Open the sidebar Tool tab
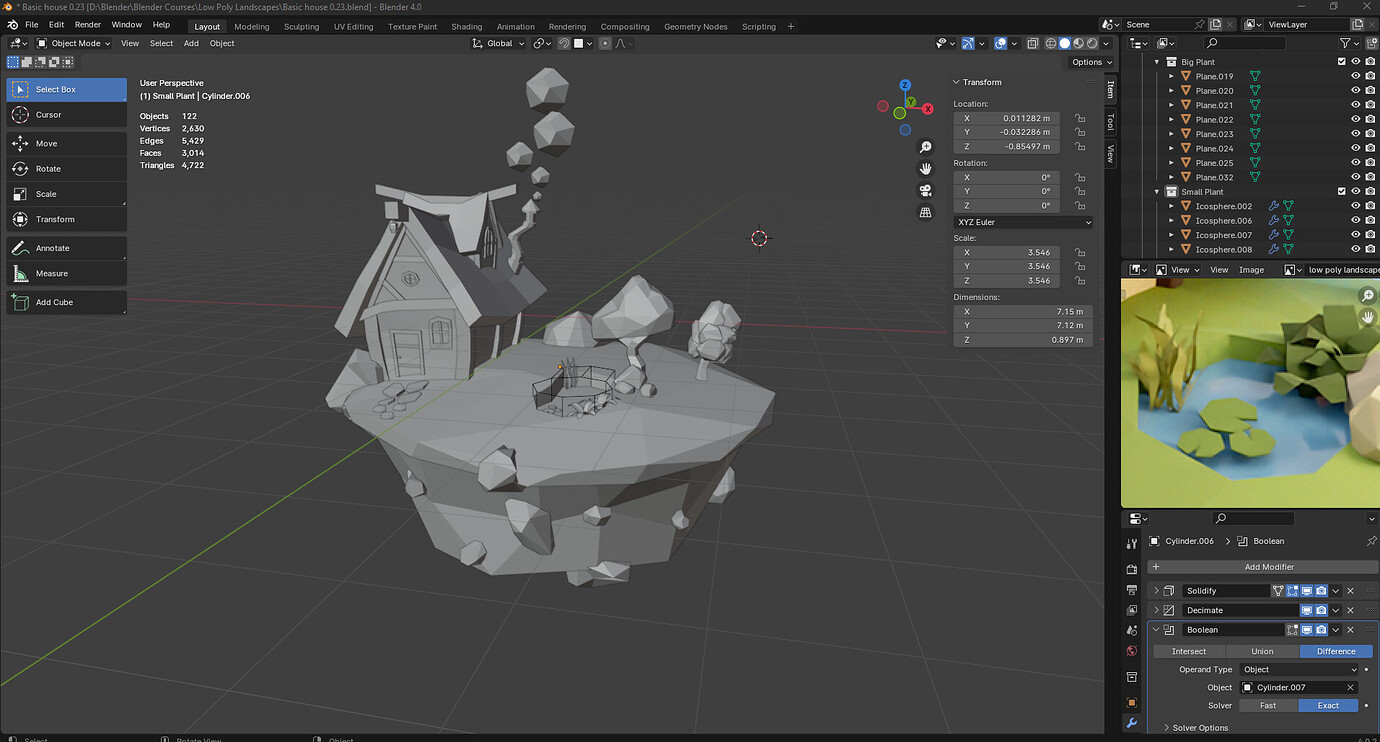The width and height of the screenshot is (1380, 742). click(1110, 121)
